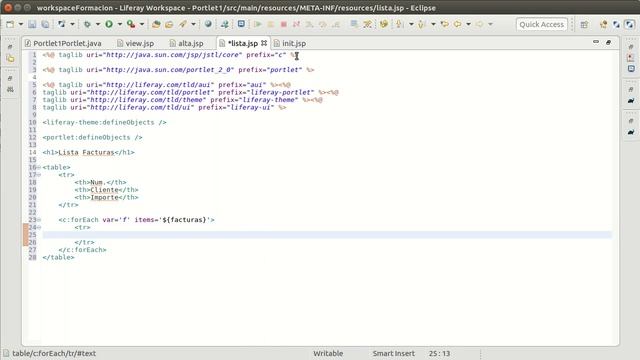Viewport: 640px width, 360px height.
Task: Collapse the tr fold on line 17
Action: [39, 175]
